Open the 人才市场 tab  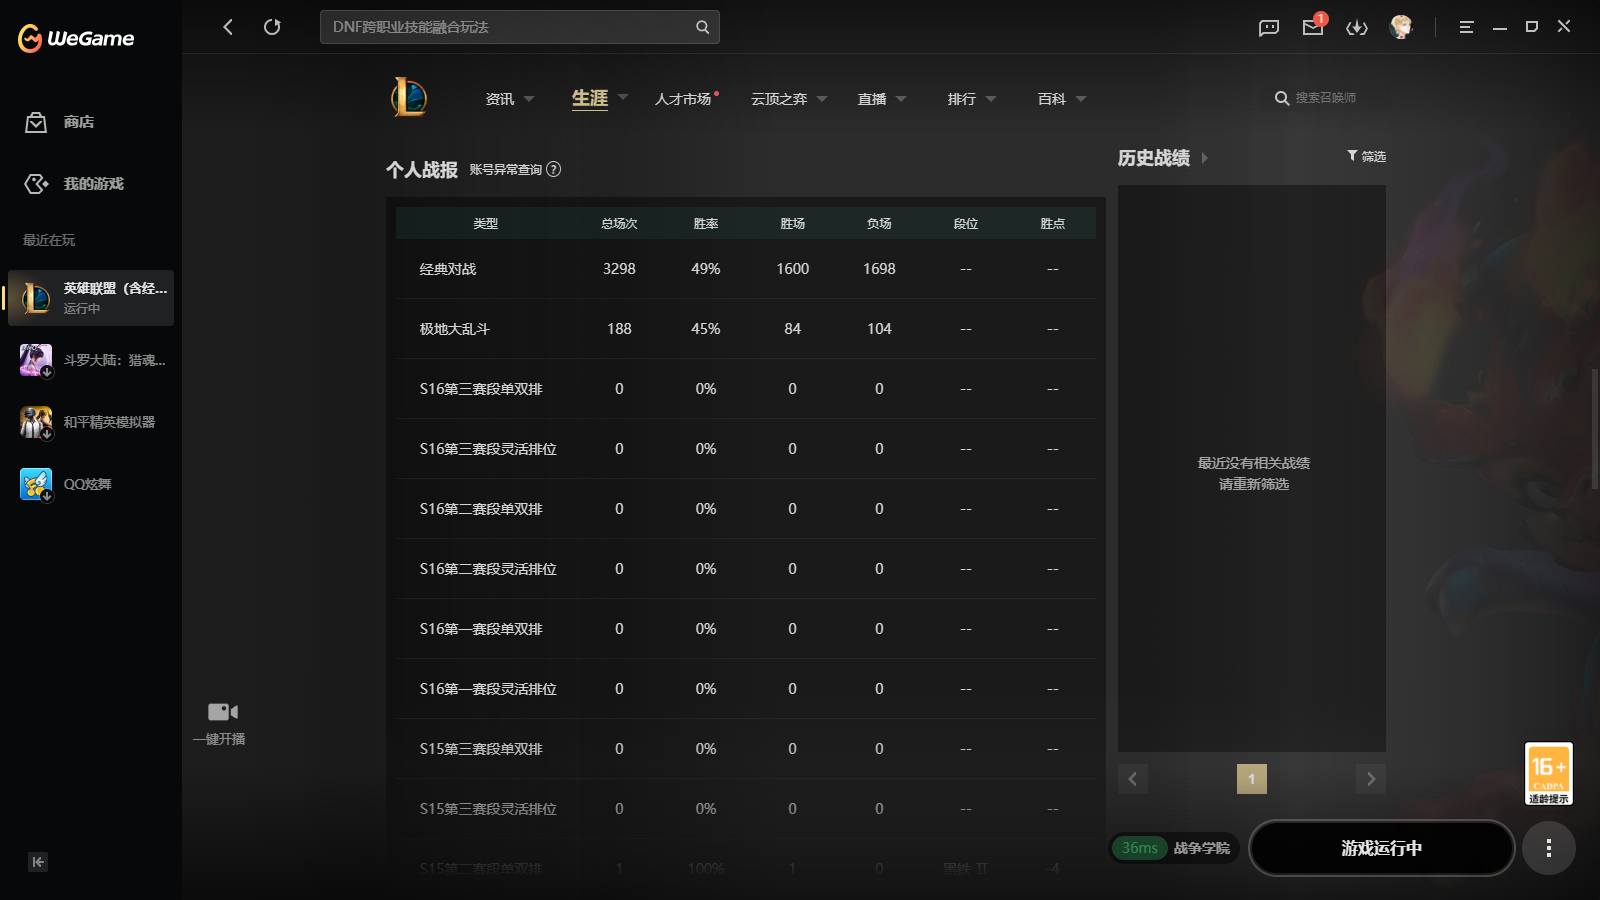pos(683,99)
